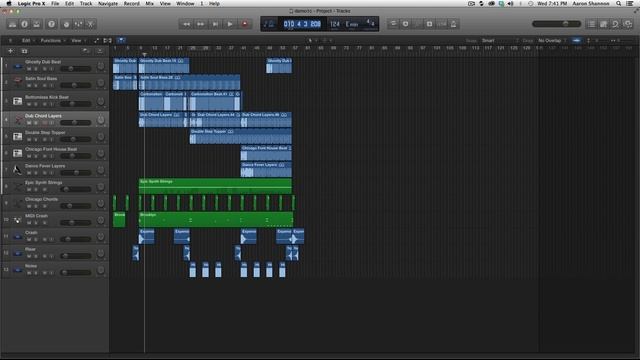Click Dub Chord Layers pan knob
The height and width of the screenshot is (360, 640).
[x=100, y=120]
